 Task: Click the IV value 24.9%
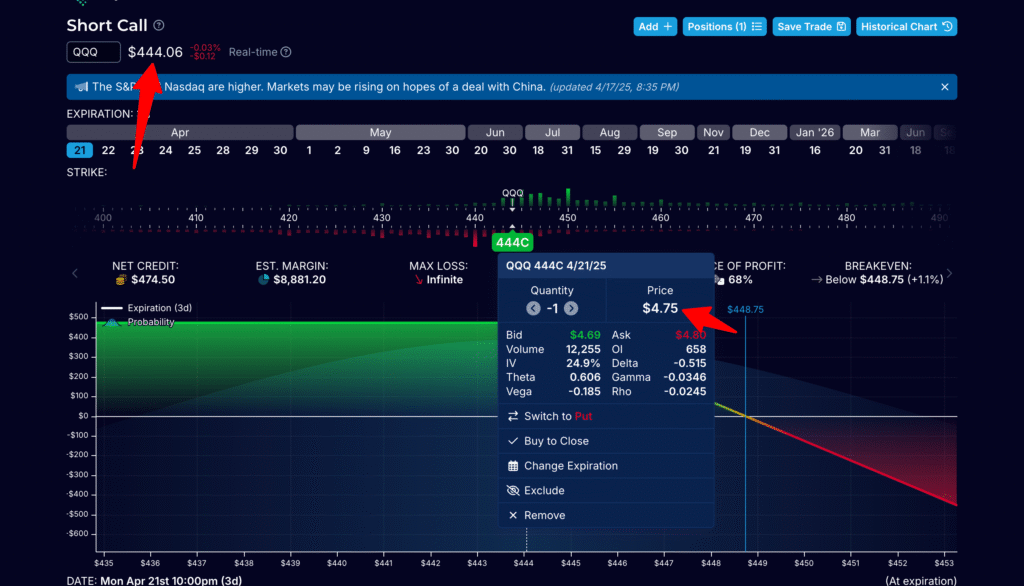583,363
